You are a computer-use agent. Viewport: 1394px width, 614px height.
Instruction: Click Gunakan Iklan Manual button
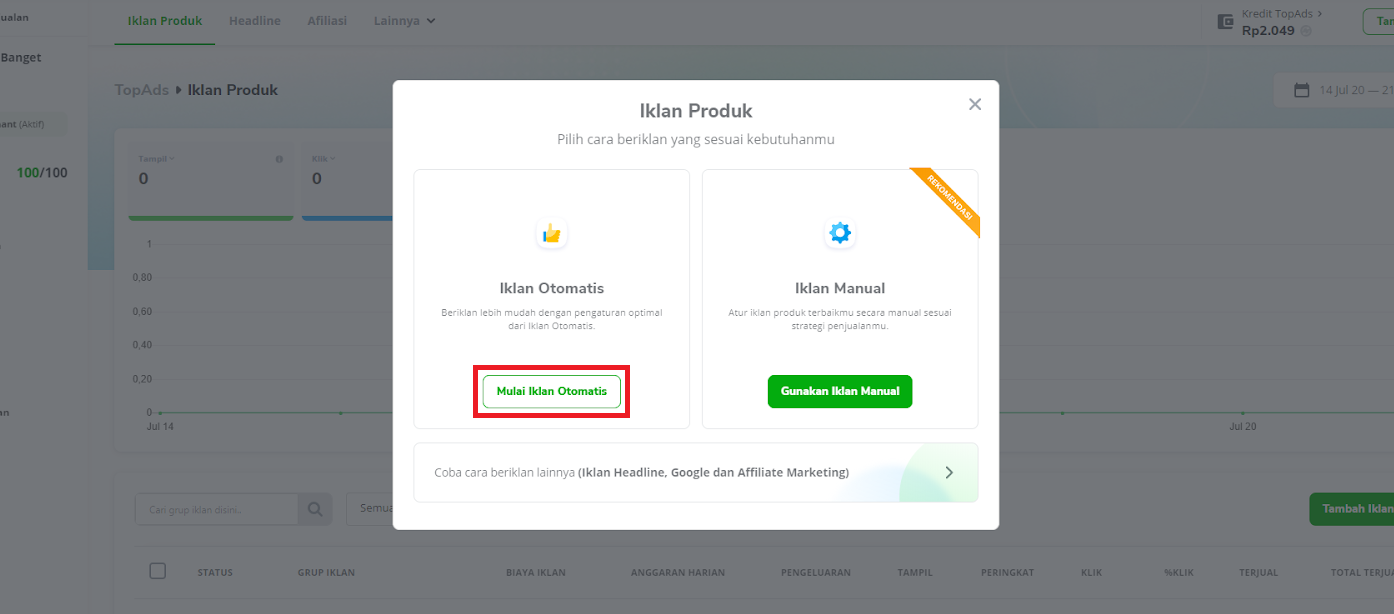(x=840, y=391)
